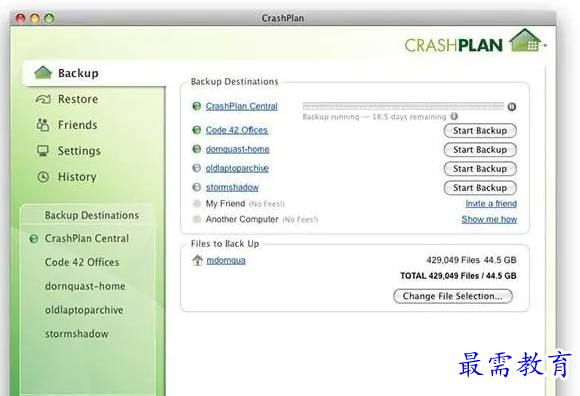Click the grey dot beside Another Computer
The image size is (580, 396).
pyautogui.click(x=197, y=219)
